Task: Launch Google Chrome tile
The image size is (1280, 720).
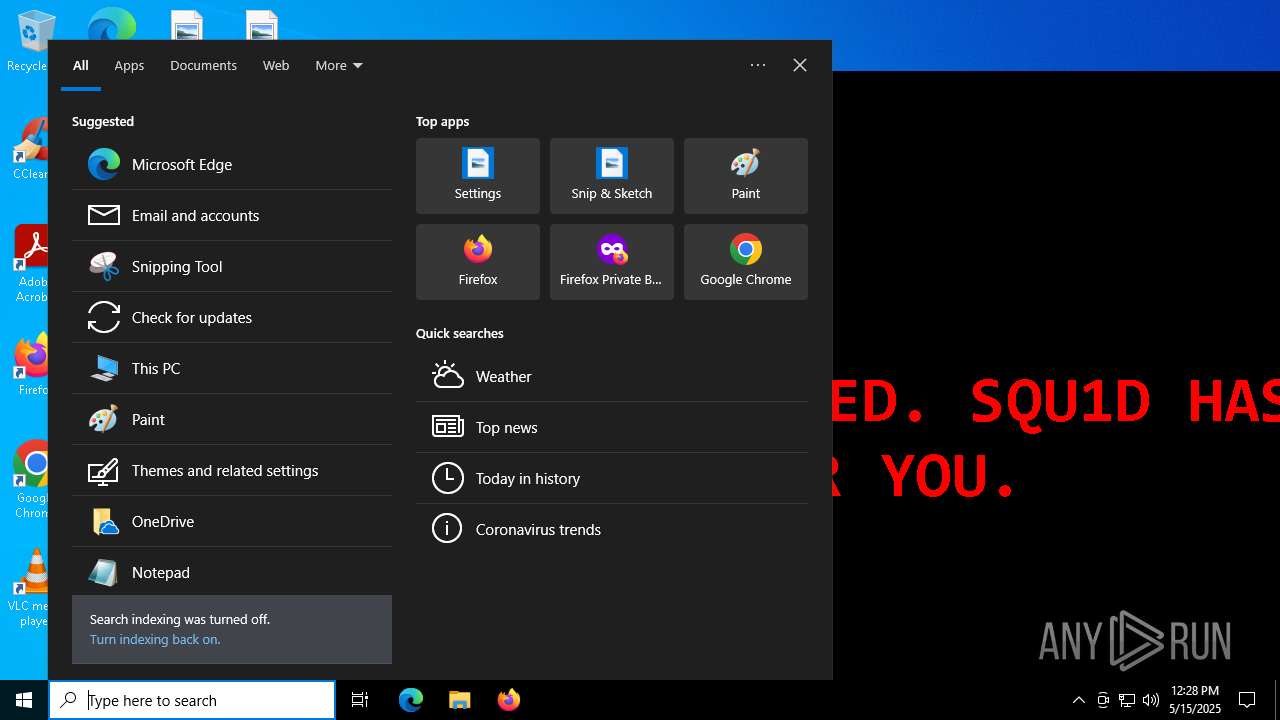Action: click(746, 262)
